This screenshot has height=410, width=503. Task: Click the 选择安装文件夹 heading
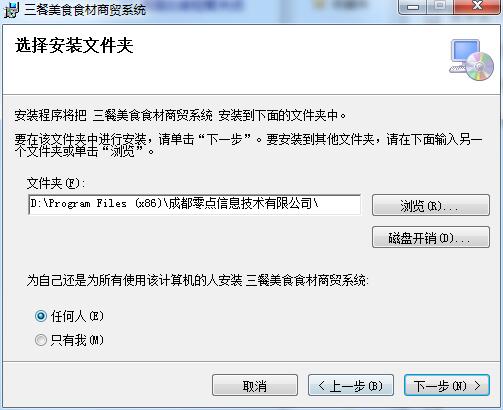[74, 45]
